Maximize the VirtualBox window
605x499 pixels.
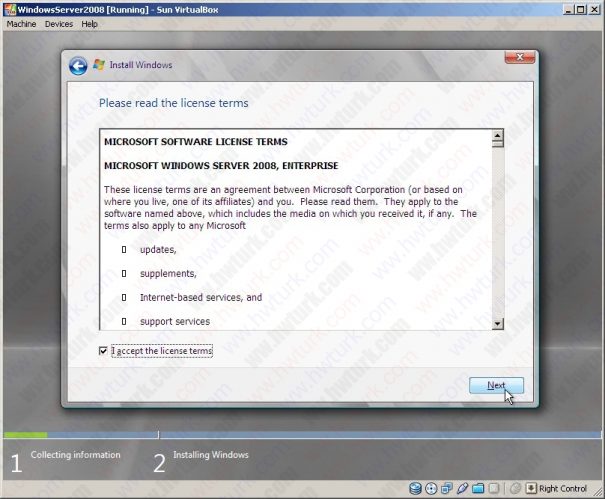[x=581, y=10]
